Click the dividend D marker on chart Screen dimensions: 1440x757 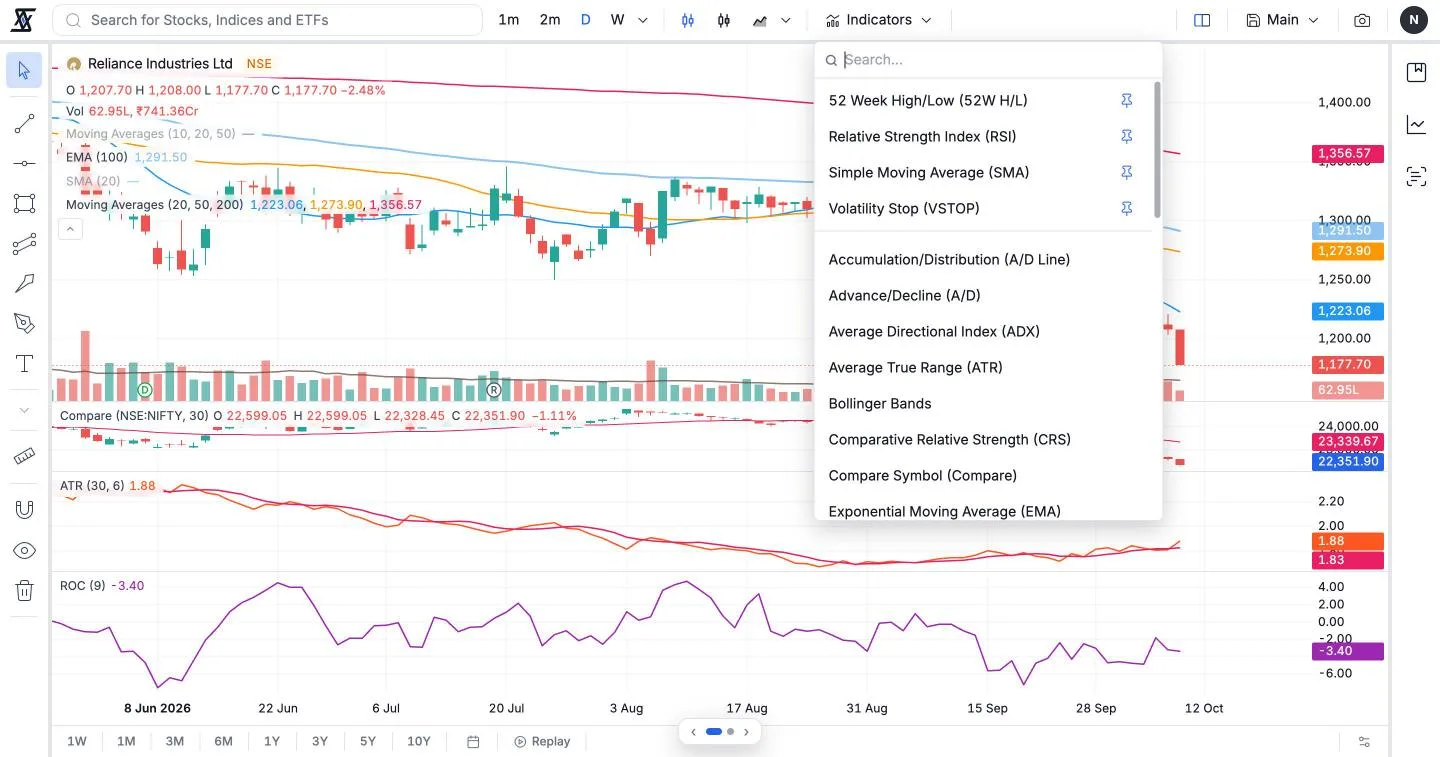(145, 389)
